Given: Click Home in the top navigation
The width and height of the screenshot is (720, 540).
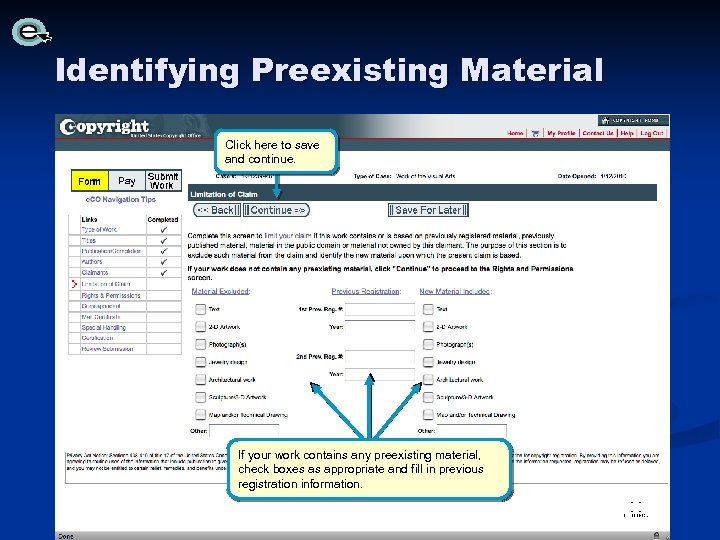Looking at the screenshot, I should [515, 133].
